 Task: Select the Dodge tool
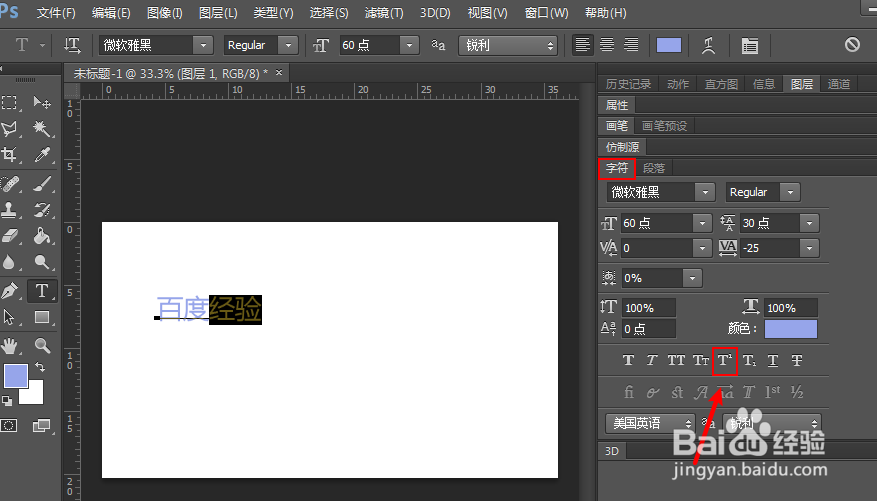point(42,262)
